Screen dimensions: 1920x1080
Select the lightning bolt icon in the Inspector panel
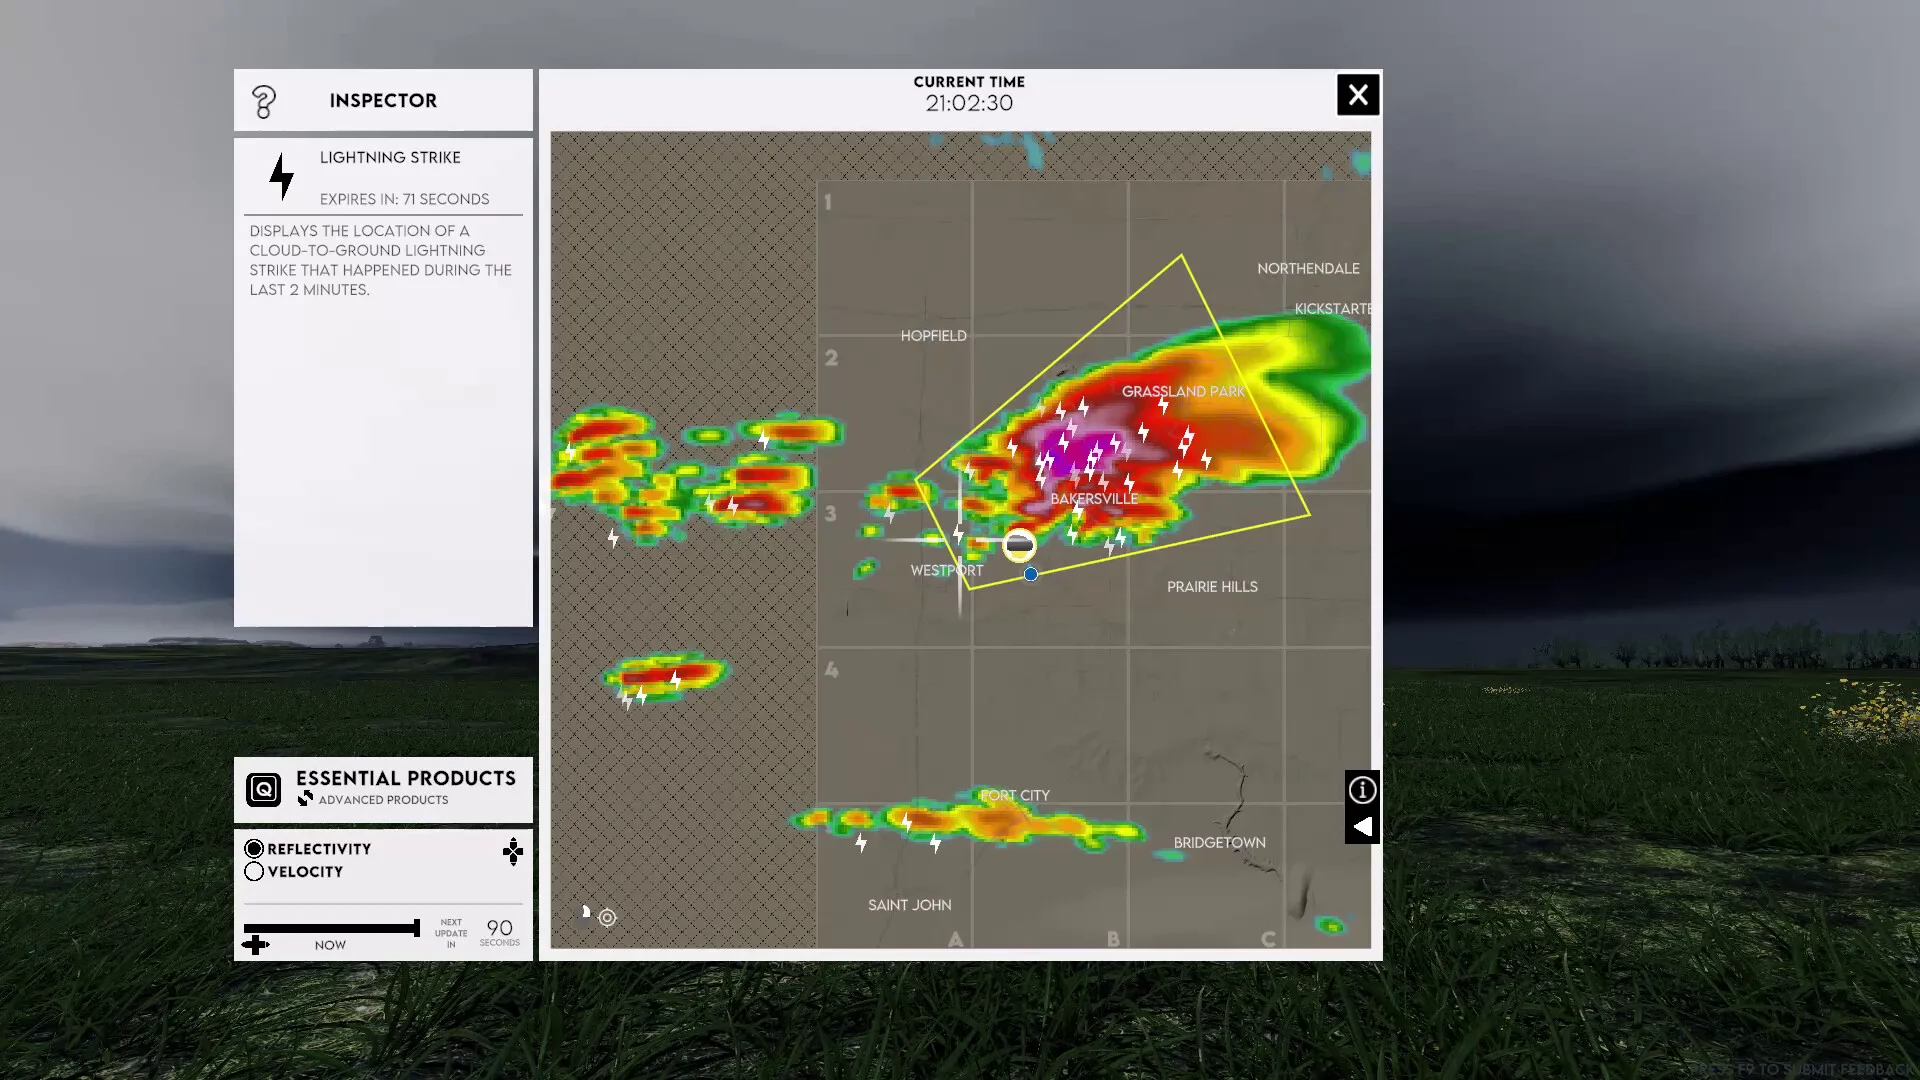tap(280, 174)
